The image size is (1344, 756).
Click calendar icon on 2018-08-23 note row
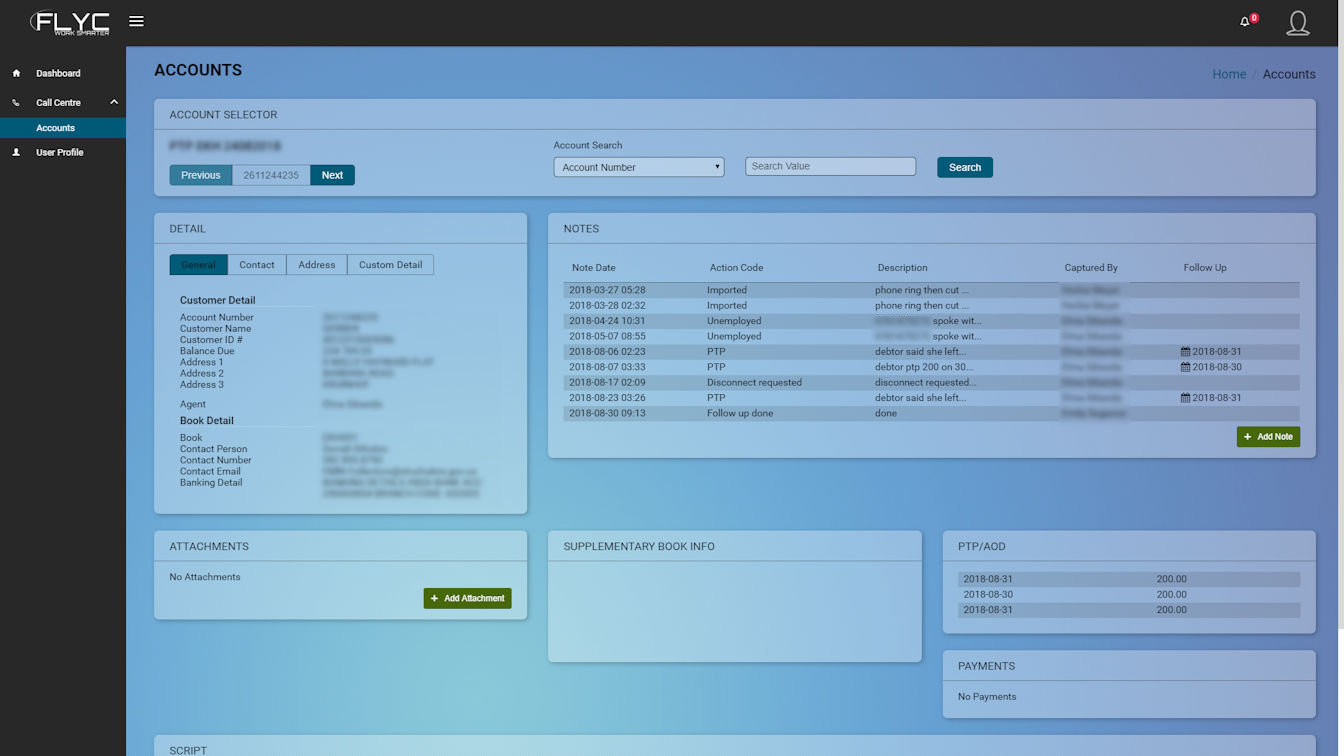[1185, 398]
